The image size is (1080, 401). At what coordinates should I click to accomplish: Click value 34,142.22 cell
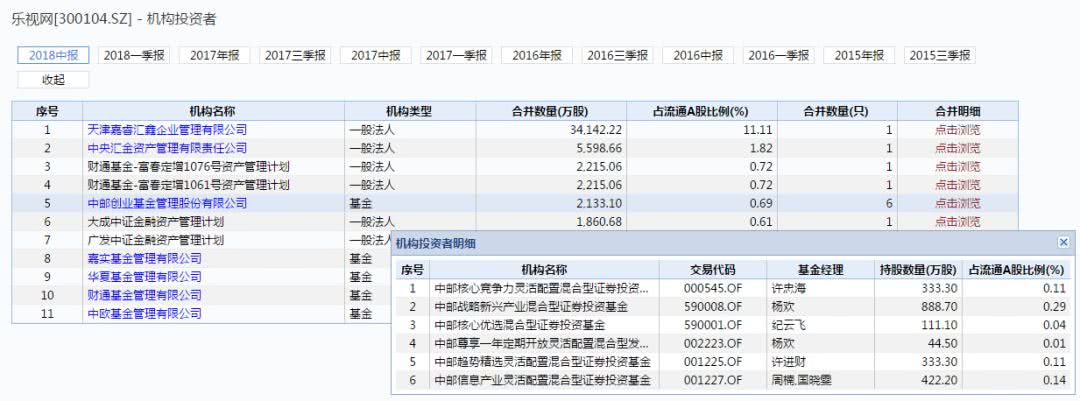597,130
